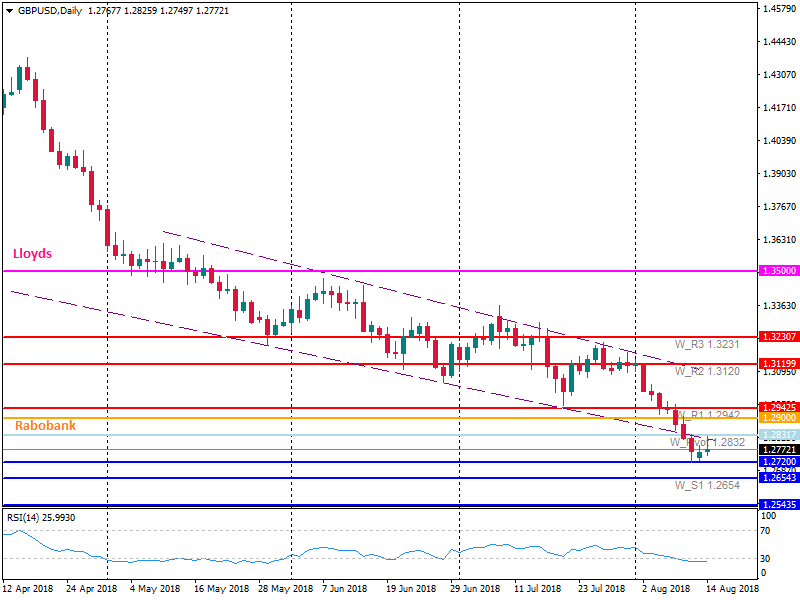Select the 1.25435 bottom support tag
Viewport: 800px width, 600px height.
[x=777, y=505]
